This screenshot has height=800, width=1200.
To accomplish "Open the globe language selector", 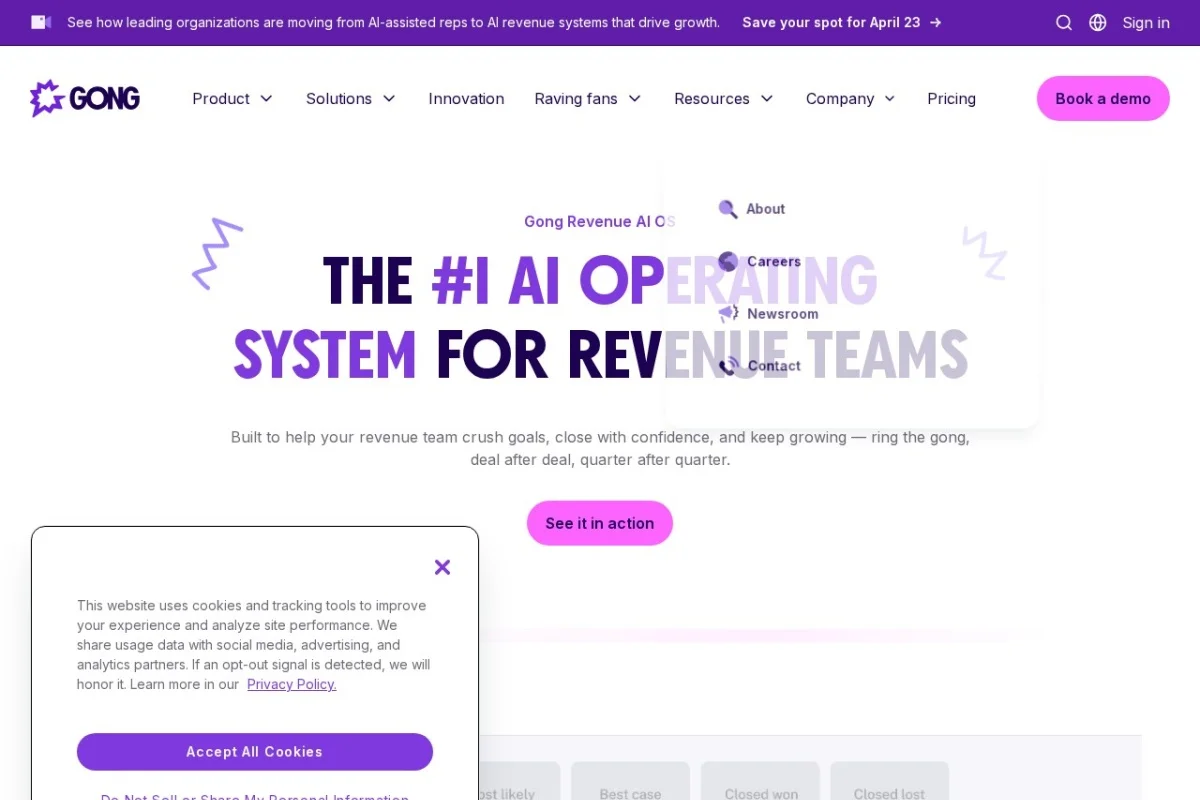I will point(1098,22).
